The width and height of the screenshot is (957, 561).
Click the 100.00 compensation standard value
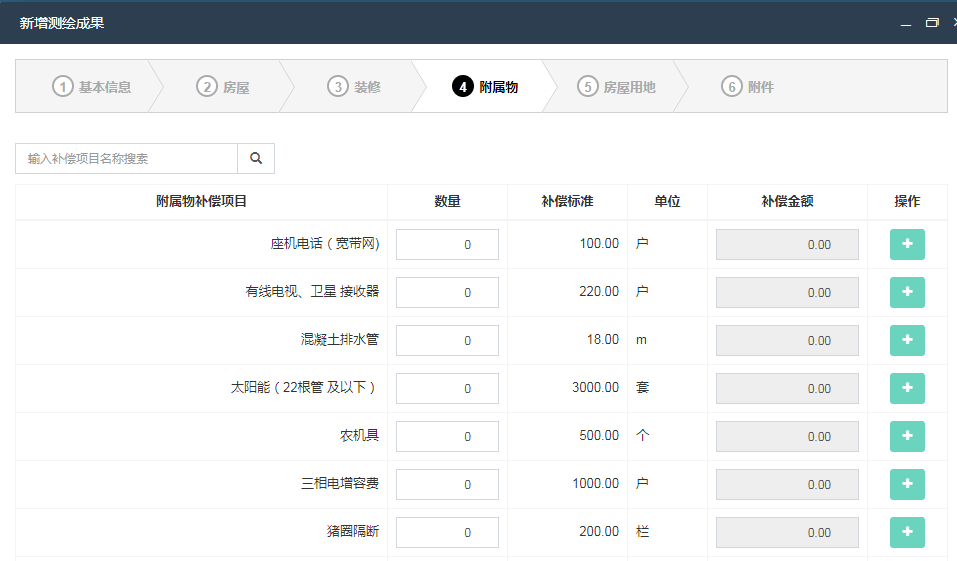click(x=599, y=244)
